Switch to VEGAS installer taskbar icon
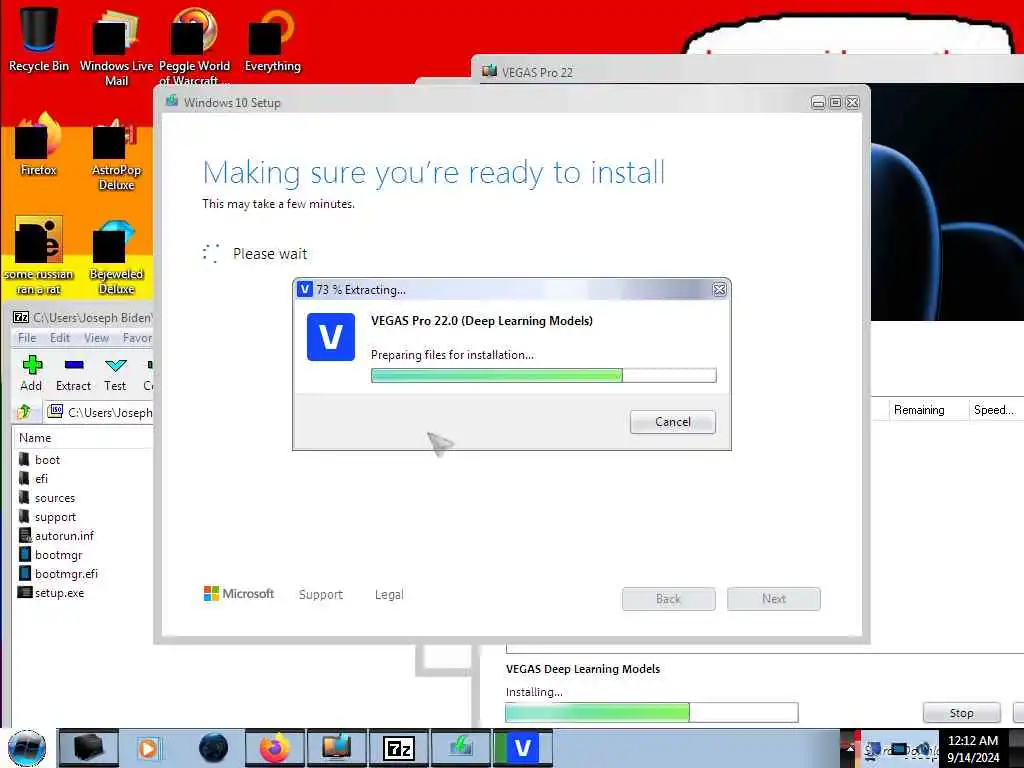The height and width of the screenshot is (768, 1024). (522, 748)
